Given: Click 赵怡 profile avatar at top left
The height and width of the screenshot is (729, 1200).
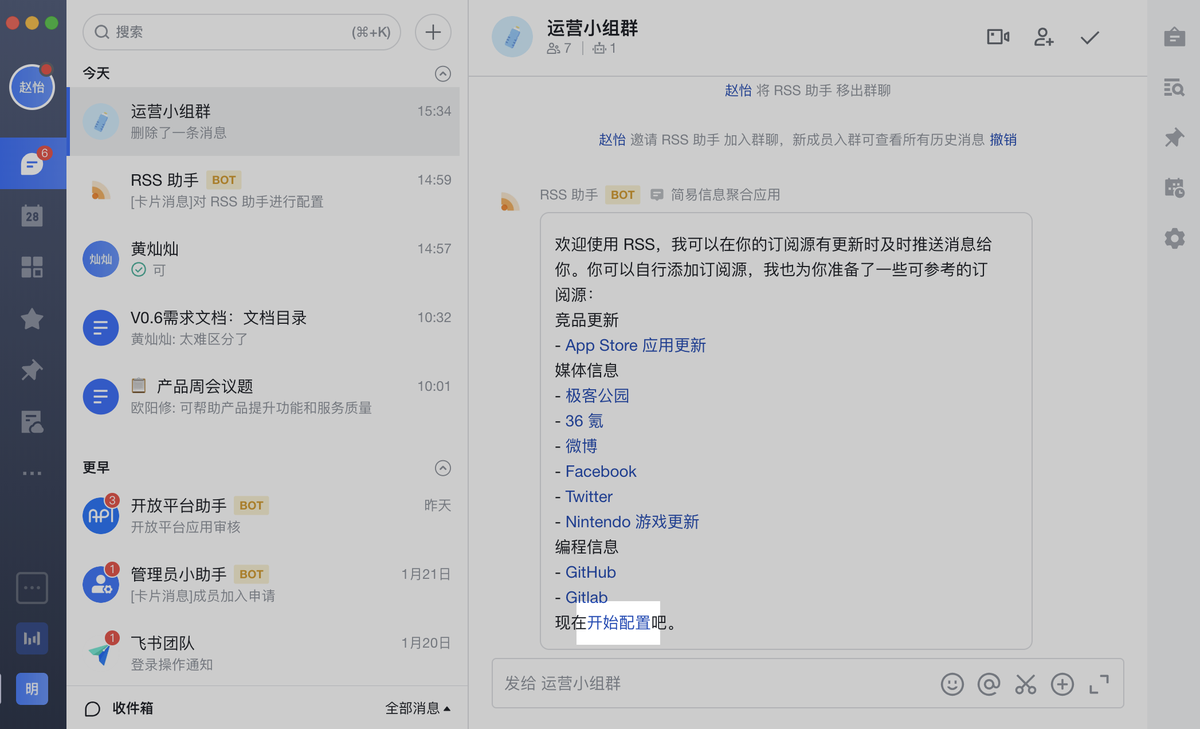Looking at the screenshot, I should pyautogui.click(x=32, y=87).
